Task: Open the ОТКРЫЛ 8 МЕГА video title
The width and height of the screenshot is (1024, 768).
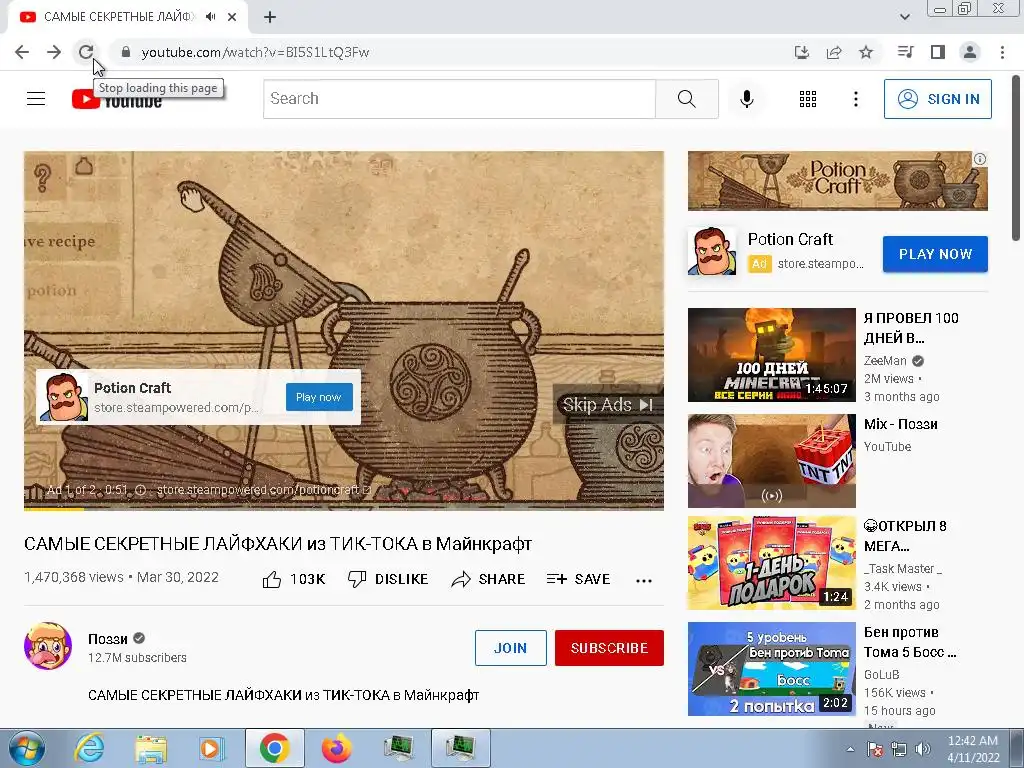Action: [x=905, y=536]
